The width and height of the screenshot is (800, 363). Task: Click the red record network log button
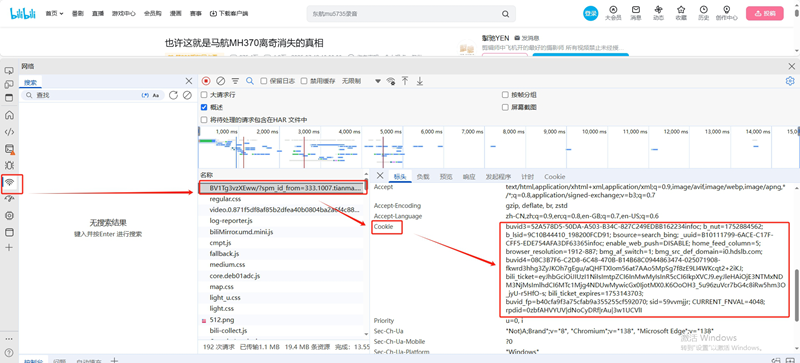pos(206,81)
